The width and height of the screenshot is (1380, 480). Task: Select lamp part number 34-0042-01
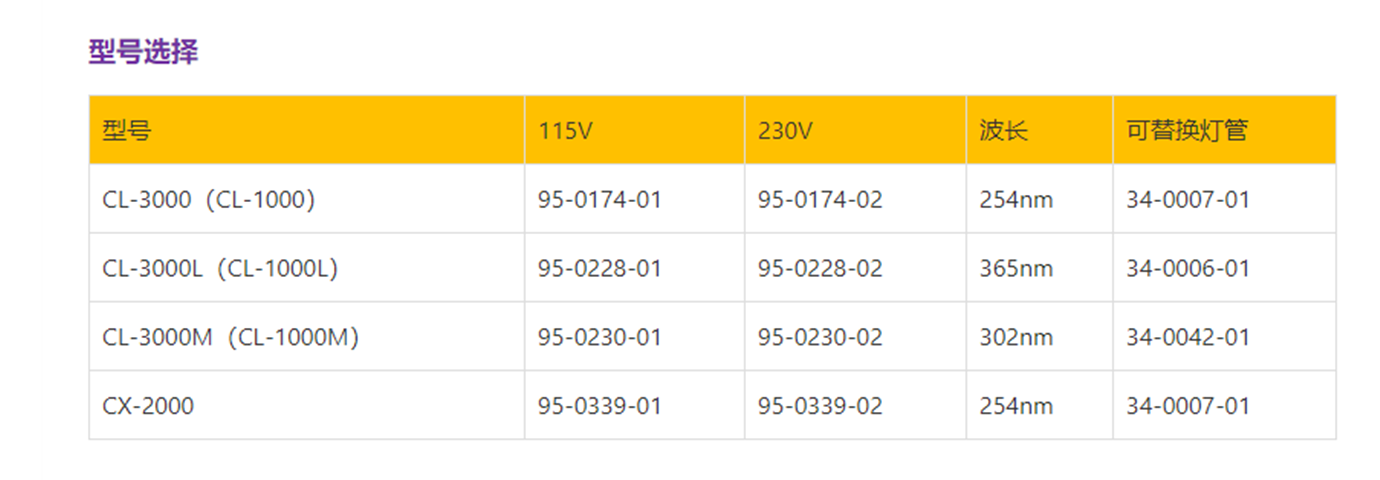[x=1188, y=338]
